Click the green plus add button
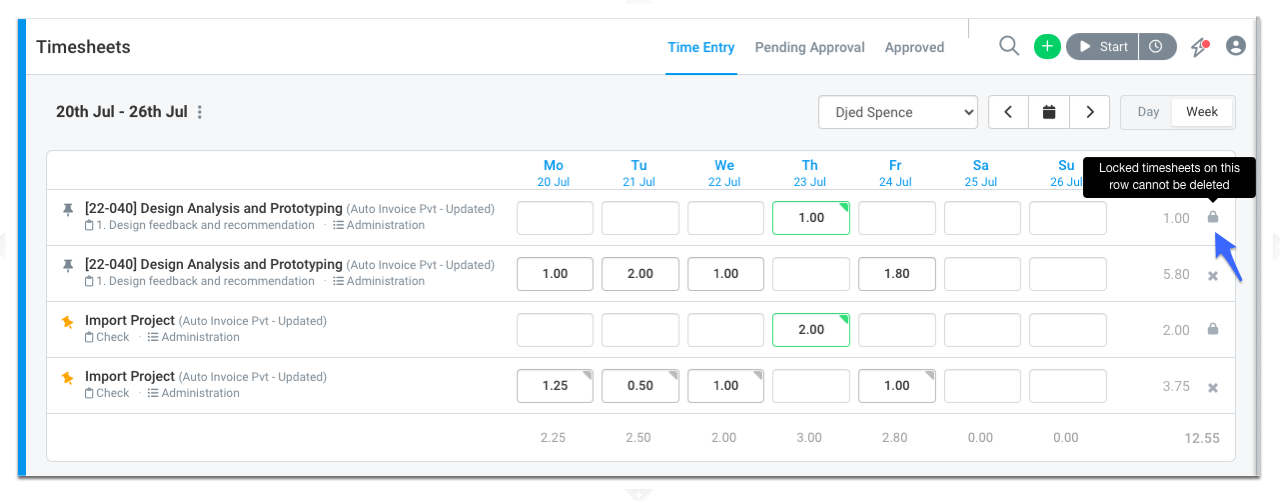1280x501 pixels. coord(1046,46)
